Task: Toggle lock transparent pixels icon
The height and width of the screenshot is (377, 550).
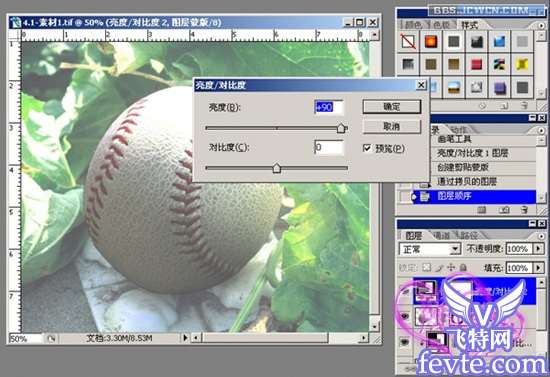Action: [x=426, y=268]
